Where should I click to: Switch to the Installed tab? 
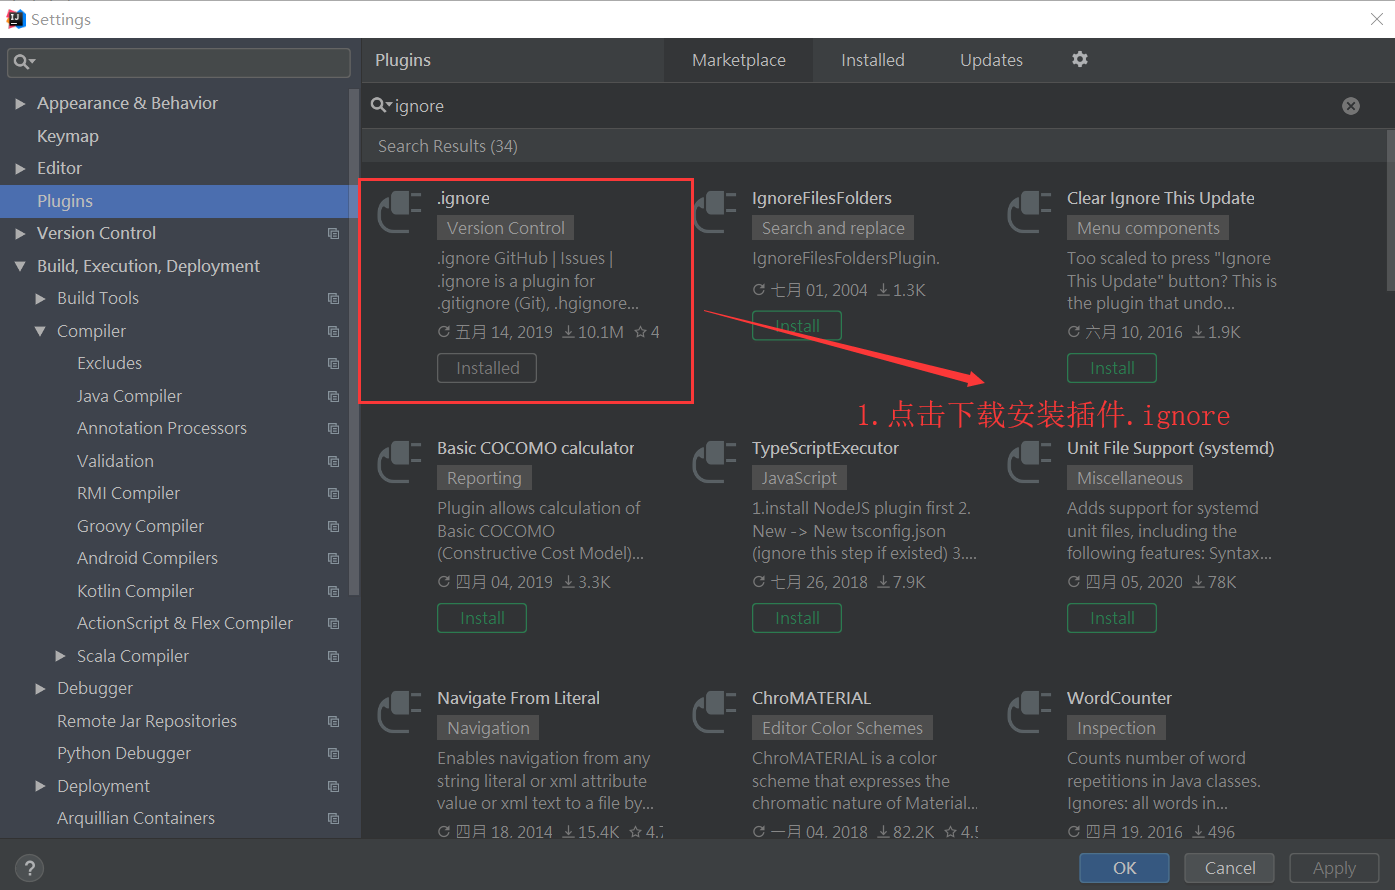point(873,60)
